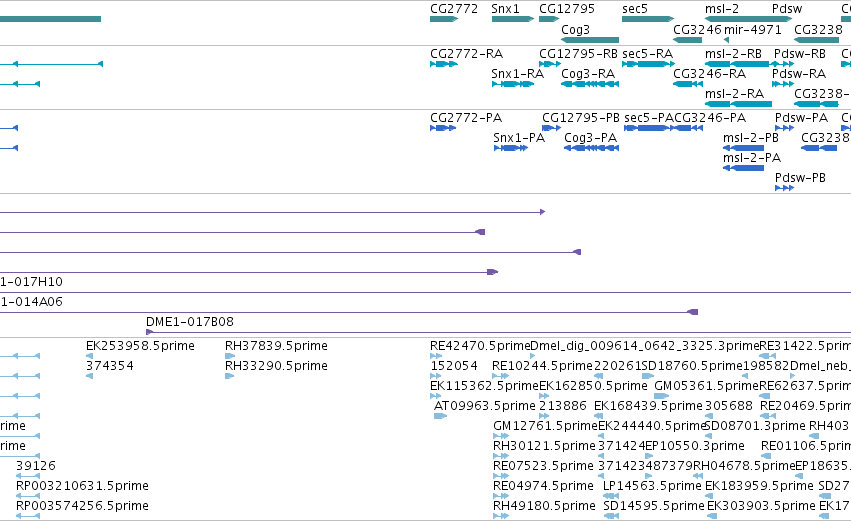The width and height of the screenshot is (851, 521).
Task: Click the CG2772-PA protein label
Action: pos(466,118)
